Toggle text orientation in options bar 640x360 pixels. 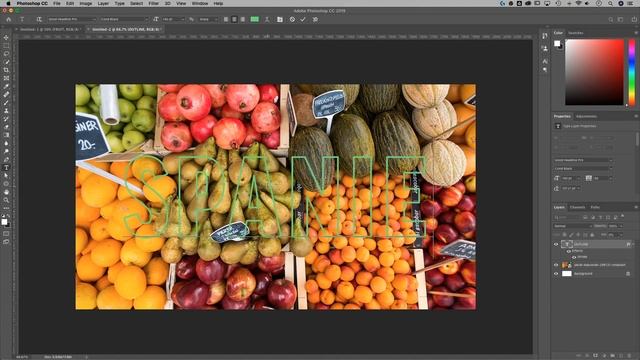[x=39, y=19]
